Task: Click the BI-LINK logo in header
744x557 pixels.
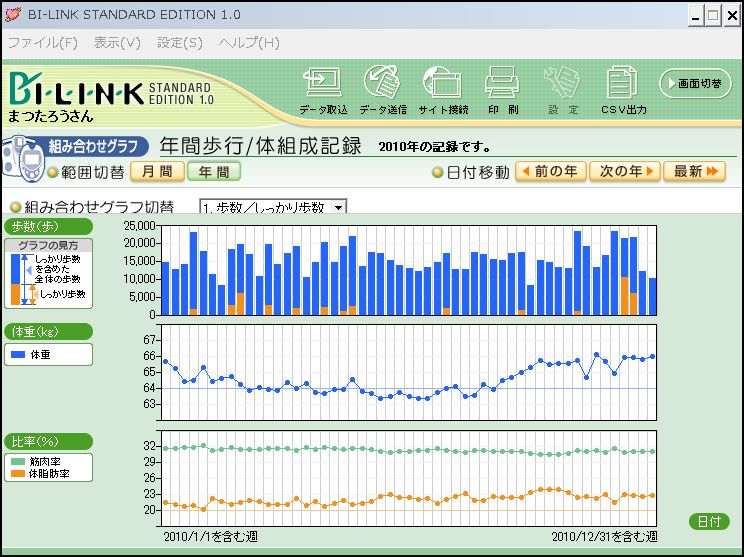Action: (x=112, y=89)
